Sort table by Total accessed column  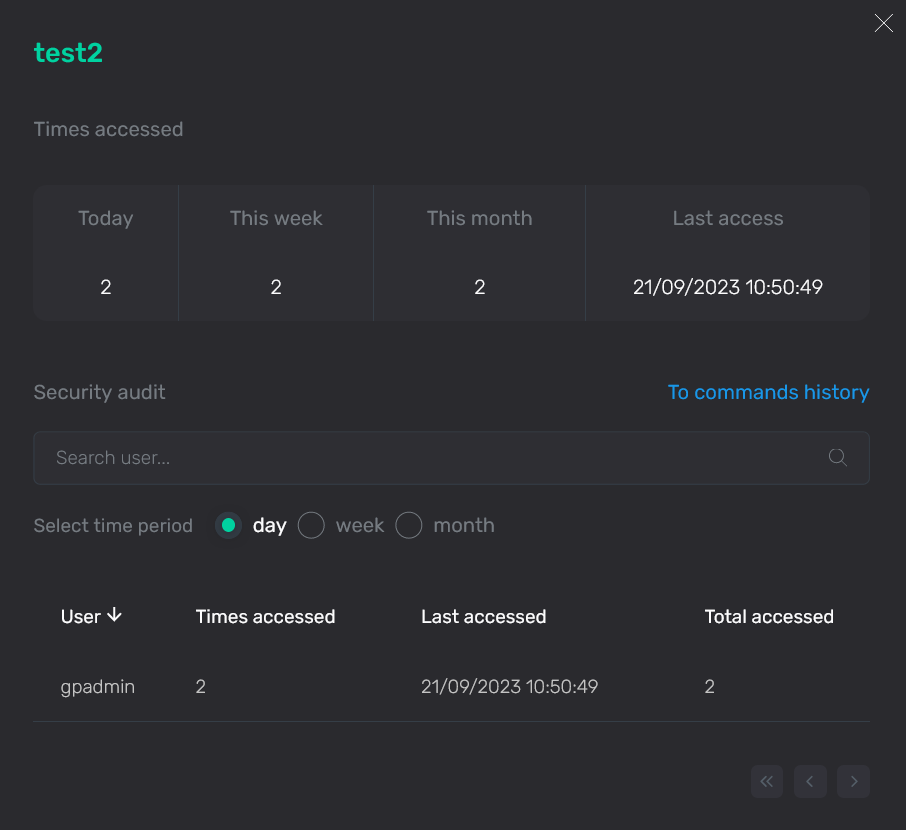[x=769, y=616]
